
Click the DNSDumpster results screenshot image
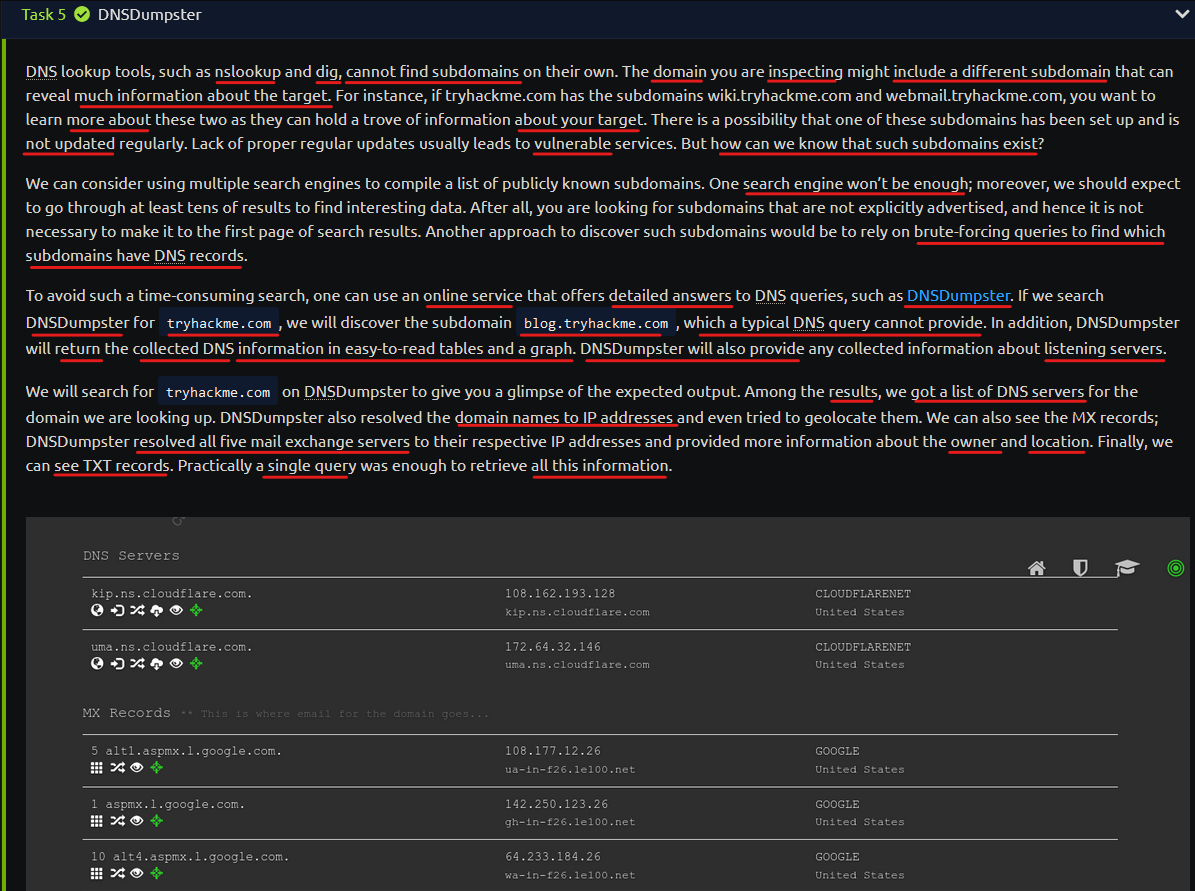click(607, 704)
